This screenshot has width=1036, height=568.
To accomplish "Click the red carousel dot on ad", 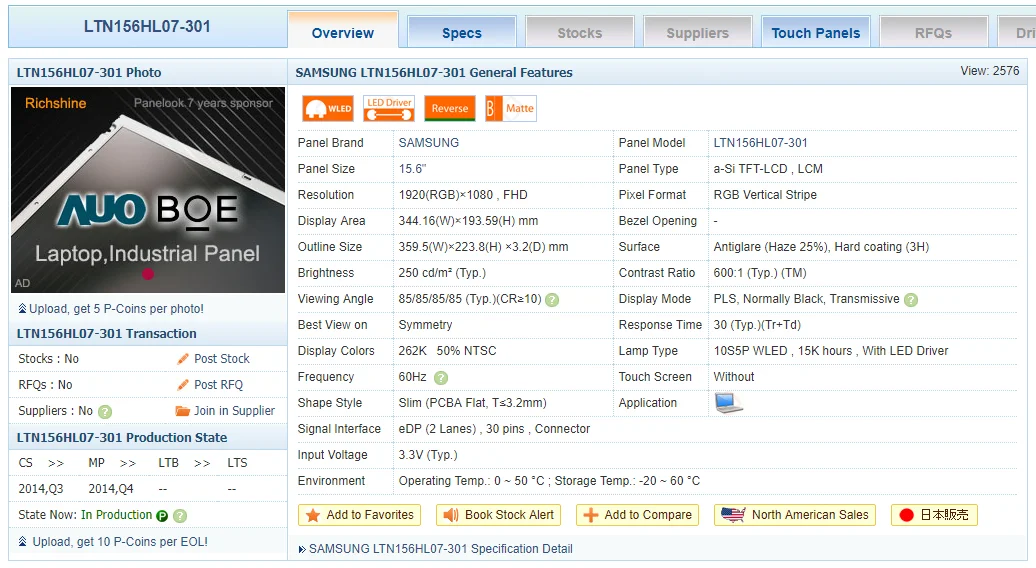I will (148, 273).
